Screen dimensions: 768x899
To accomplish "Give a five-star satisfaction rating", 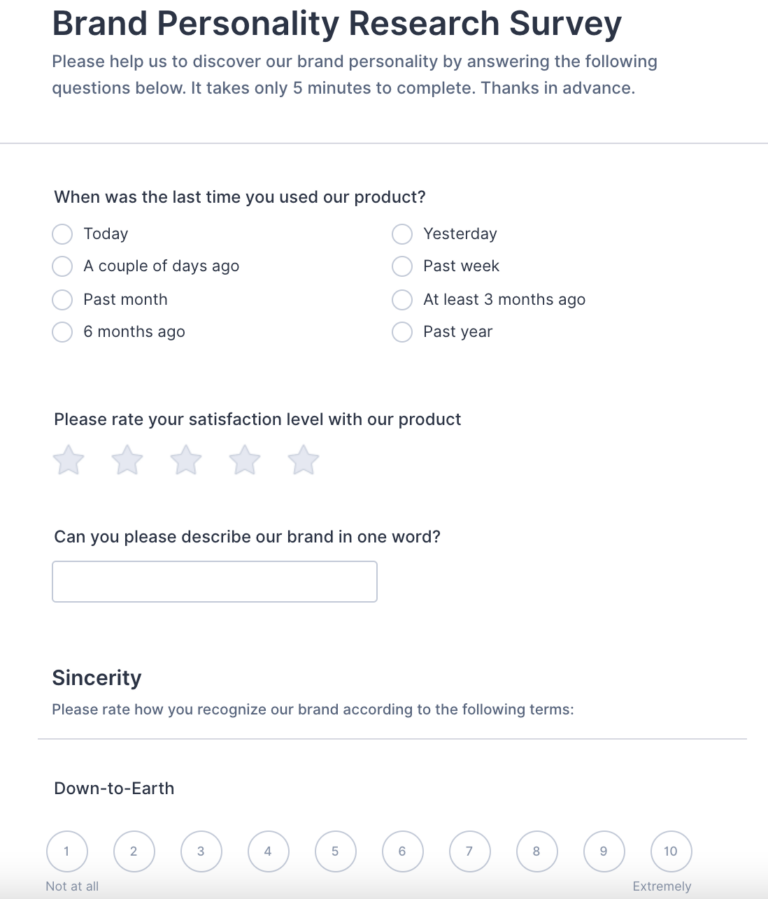I will (303, 461).
